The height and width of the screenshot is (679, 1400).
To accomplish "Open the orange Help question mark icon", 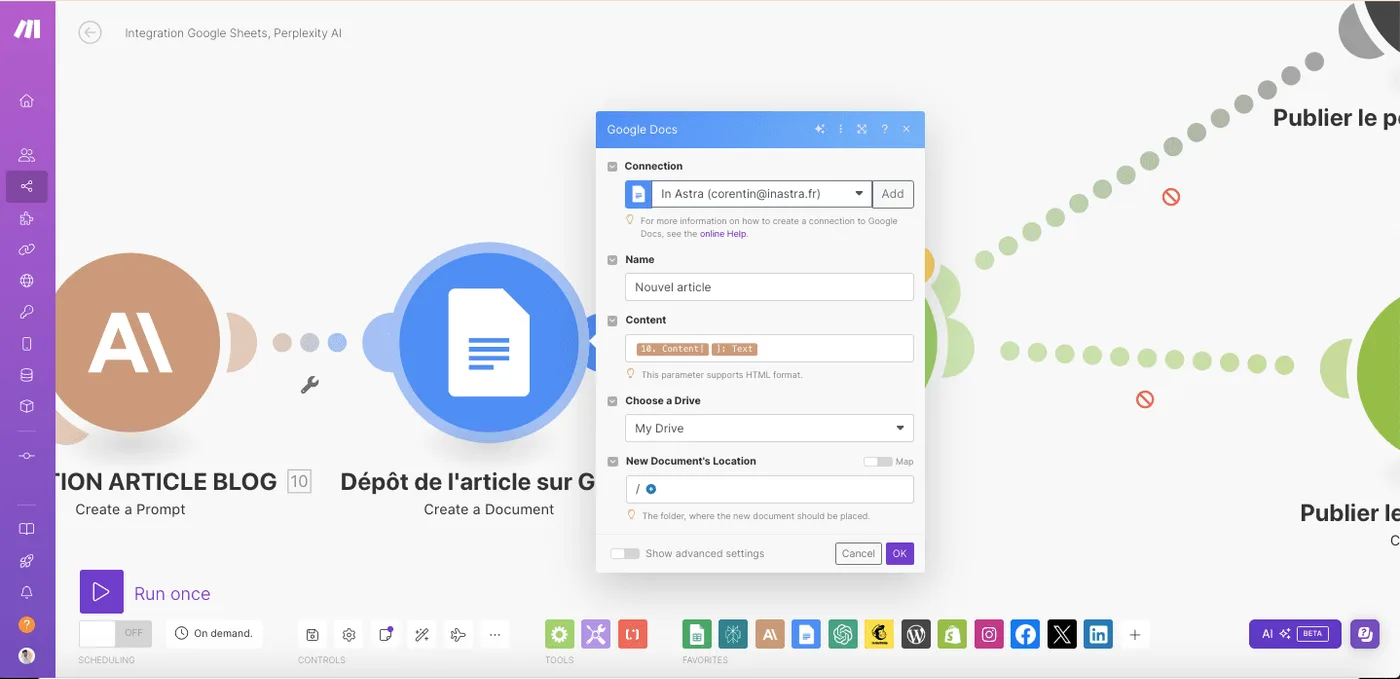I will pos(27,624).
